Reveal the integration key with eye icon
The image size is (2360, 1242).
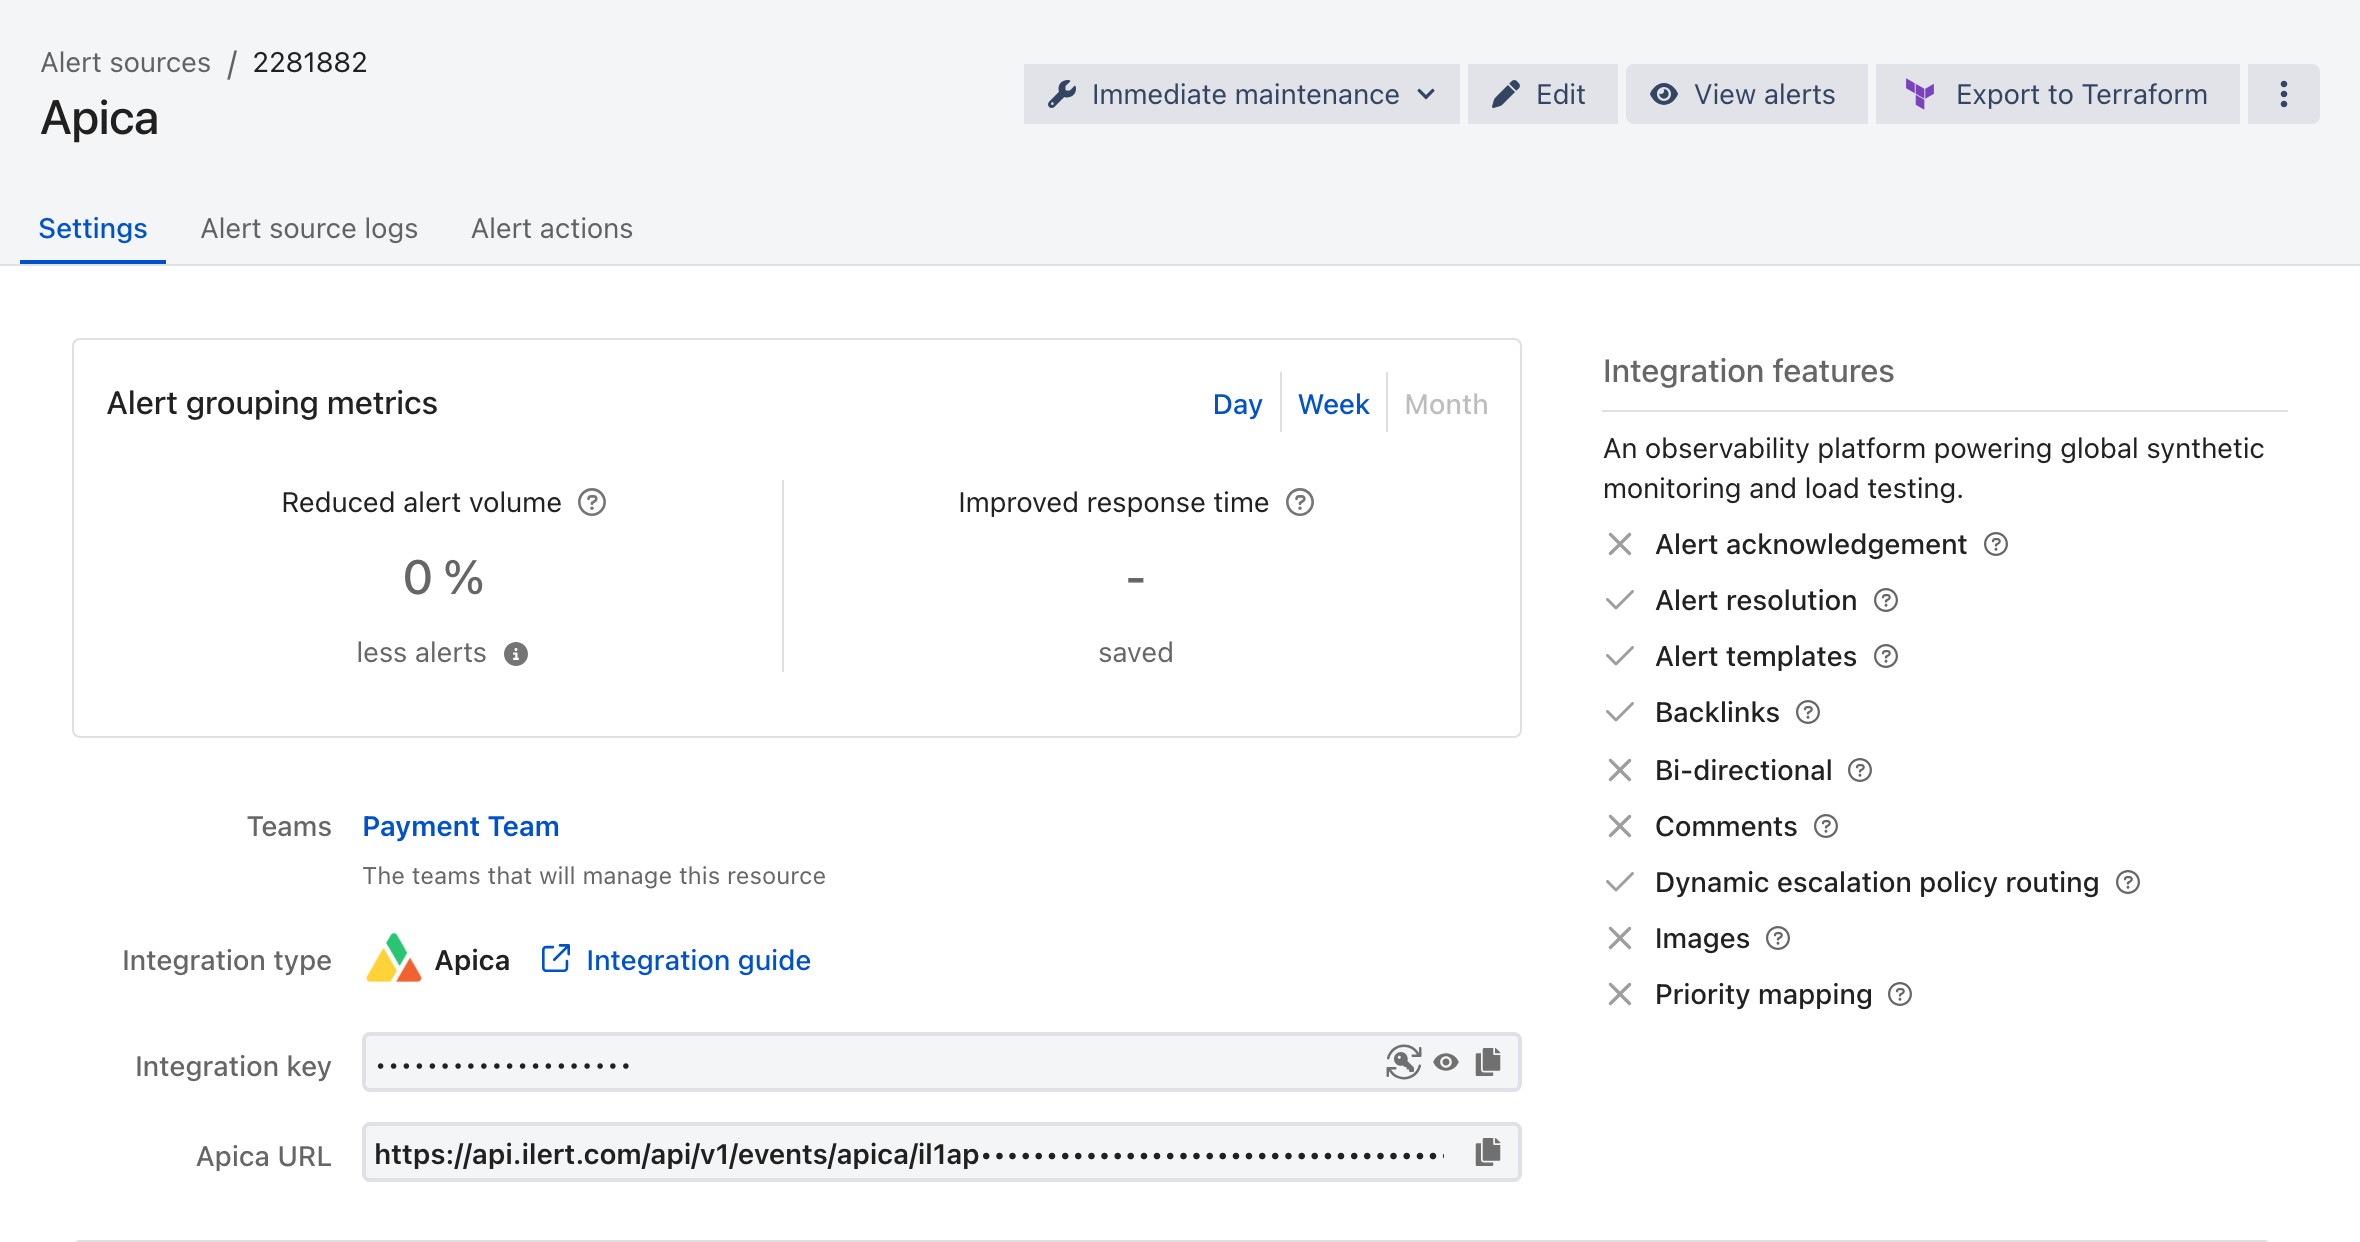[1446, 1062]
